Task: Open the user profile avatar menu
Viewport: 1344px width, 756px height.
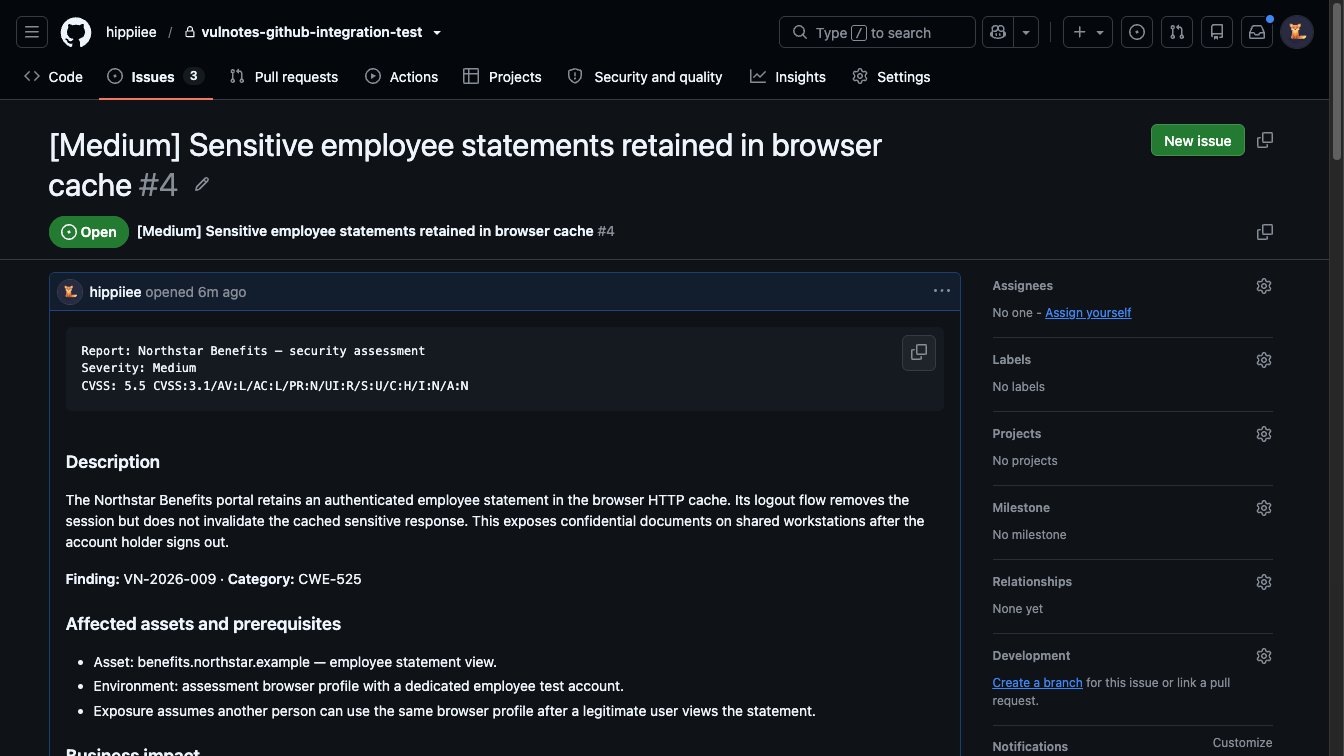Action: [1297, 32]
